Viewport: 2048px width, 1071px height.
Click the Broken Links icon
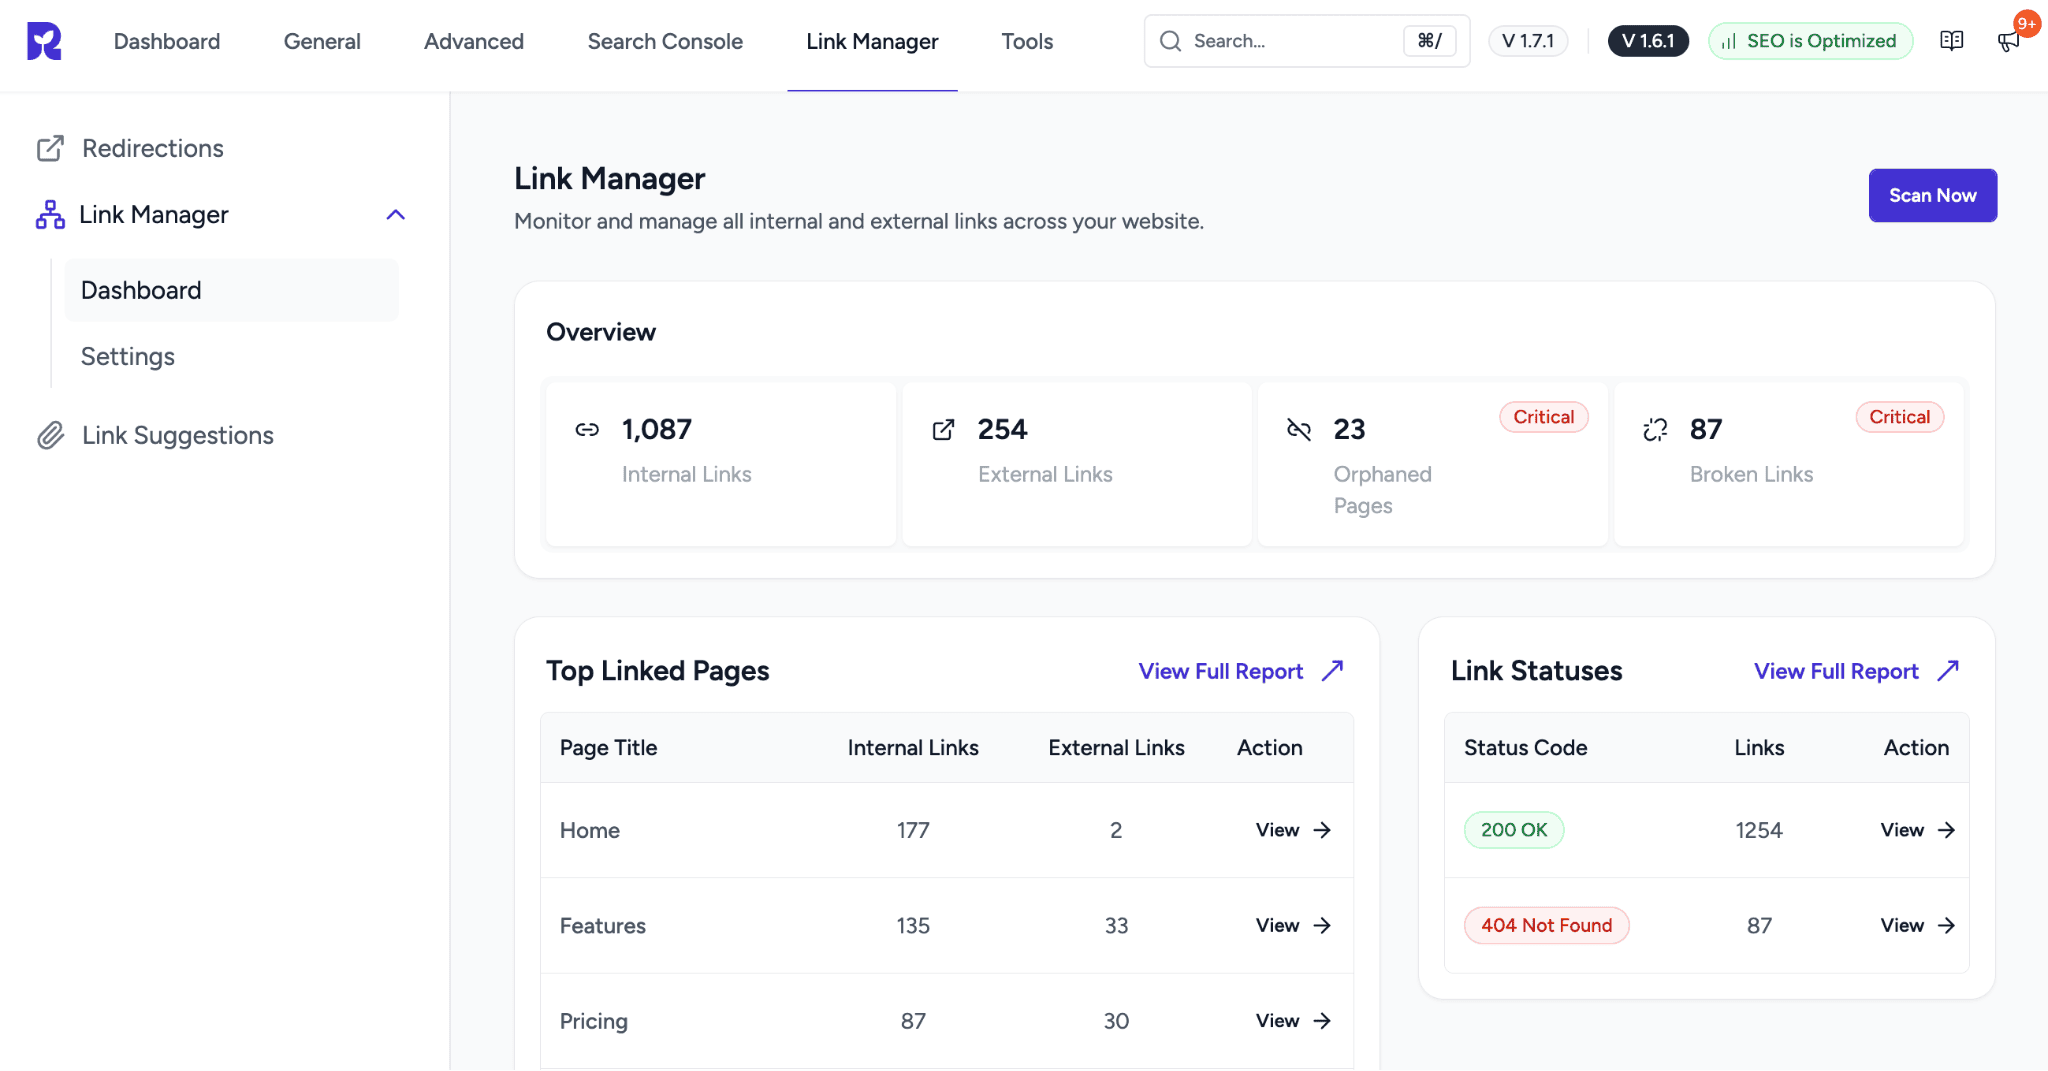point(1655,429)
